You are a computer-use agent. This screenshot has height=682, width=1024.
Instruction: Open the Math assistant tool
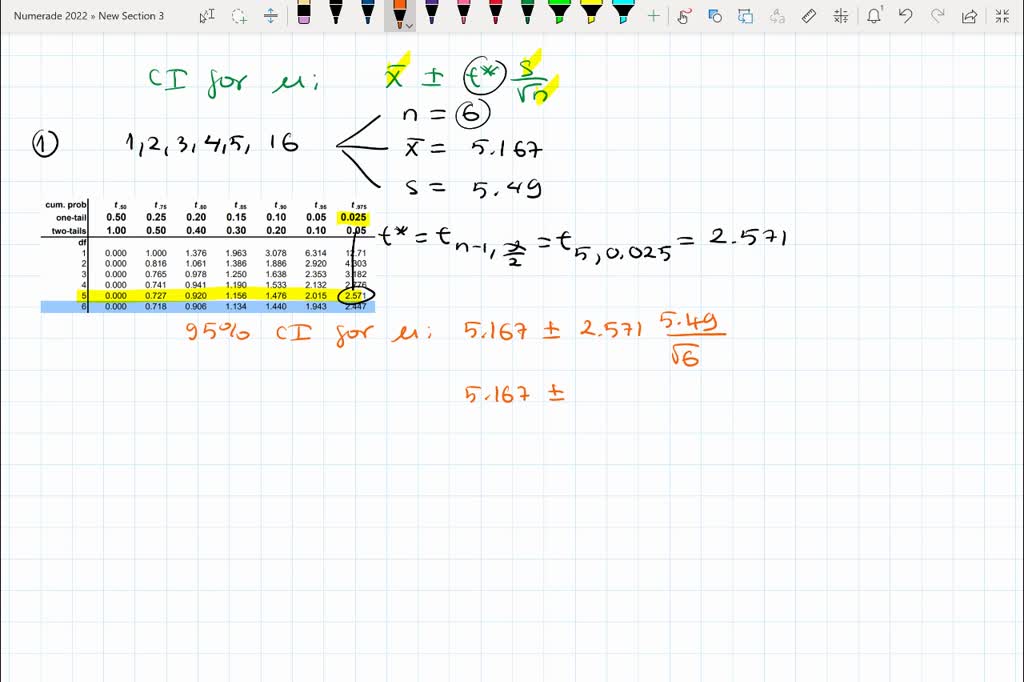(840, 16)
